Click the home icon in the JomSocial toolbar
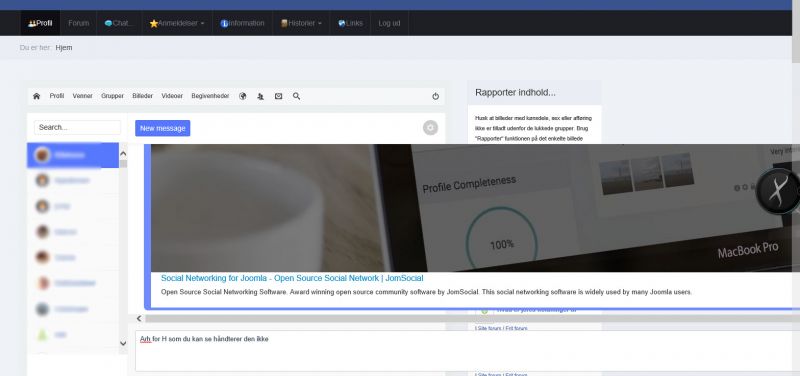800x376 pixels. tap(36, 96)
